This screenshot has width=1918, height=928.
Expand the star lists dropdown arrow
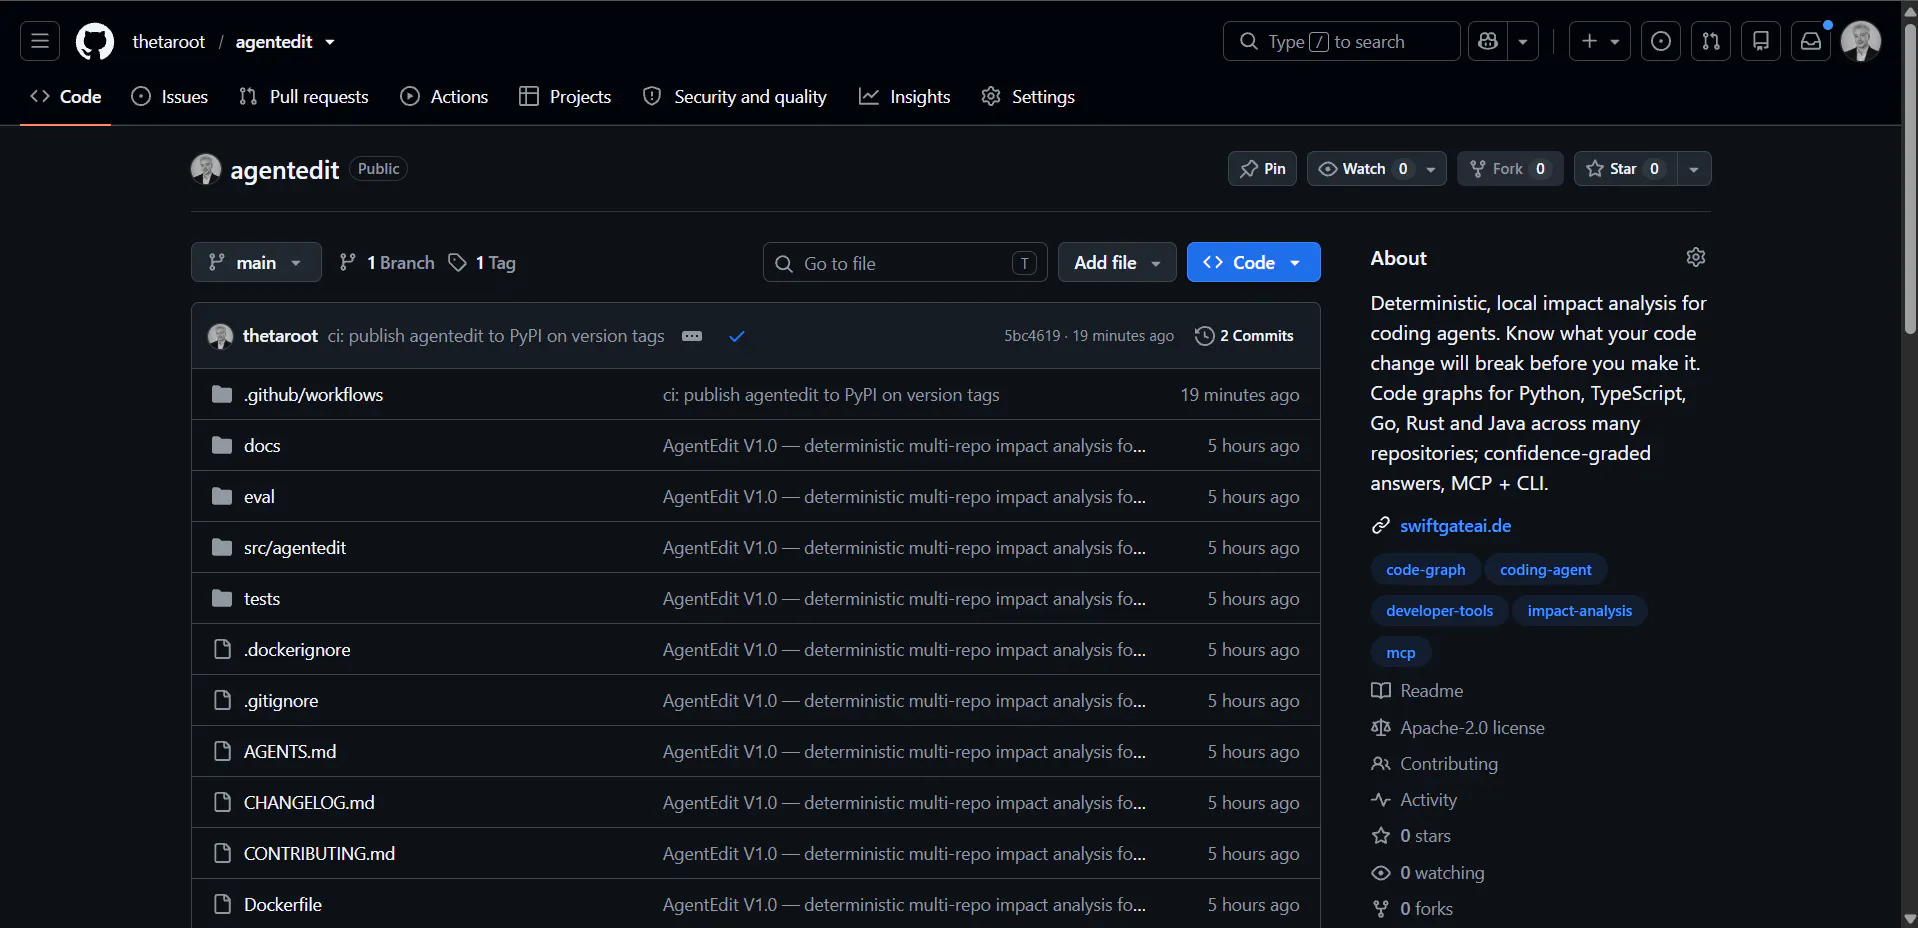pos(1694,169)
